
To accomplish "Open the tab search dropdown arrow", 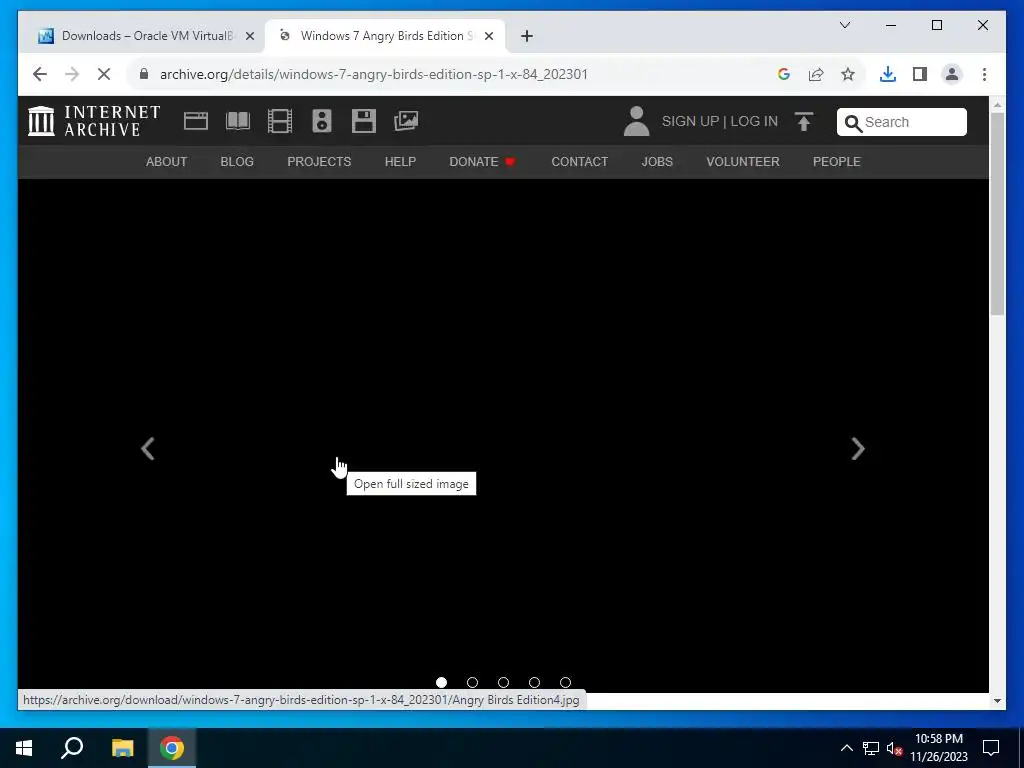I will 844,25.
